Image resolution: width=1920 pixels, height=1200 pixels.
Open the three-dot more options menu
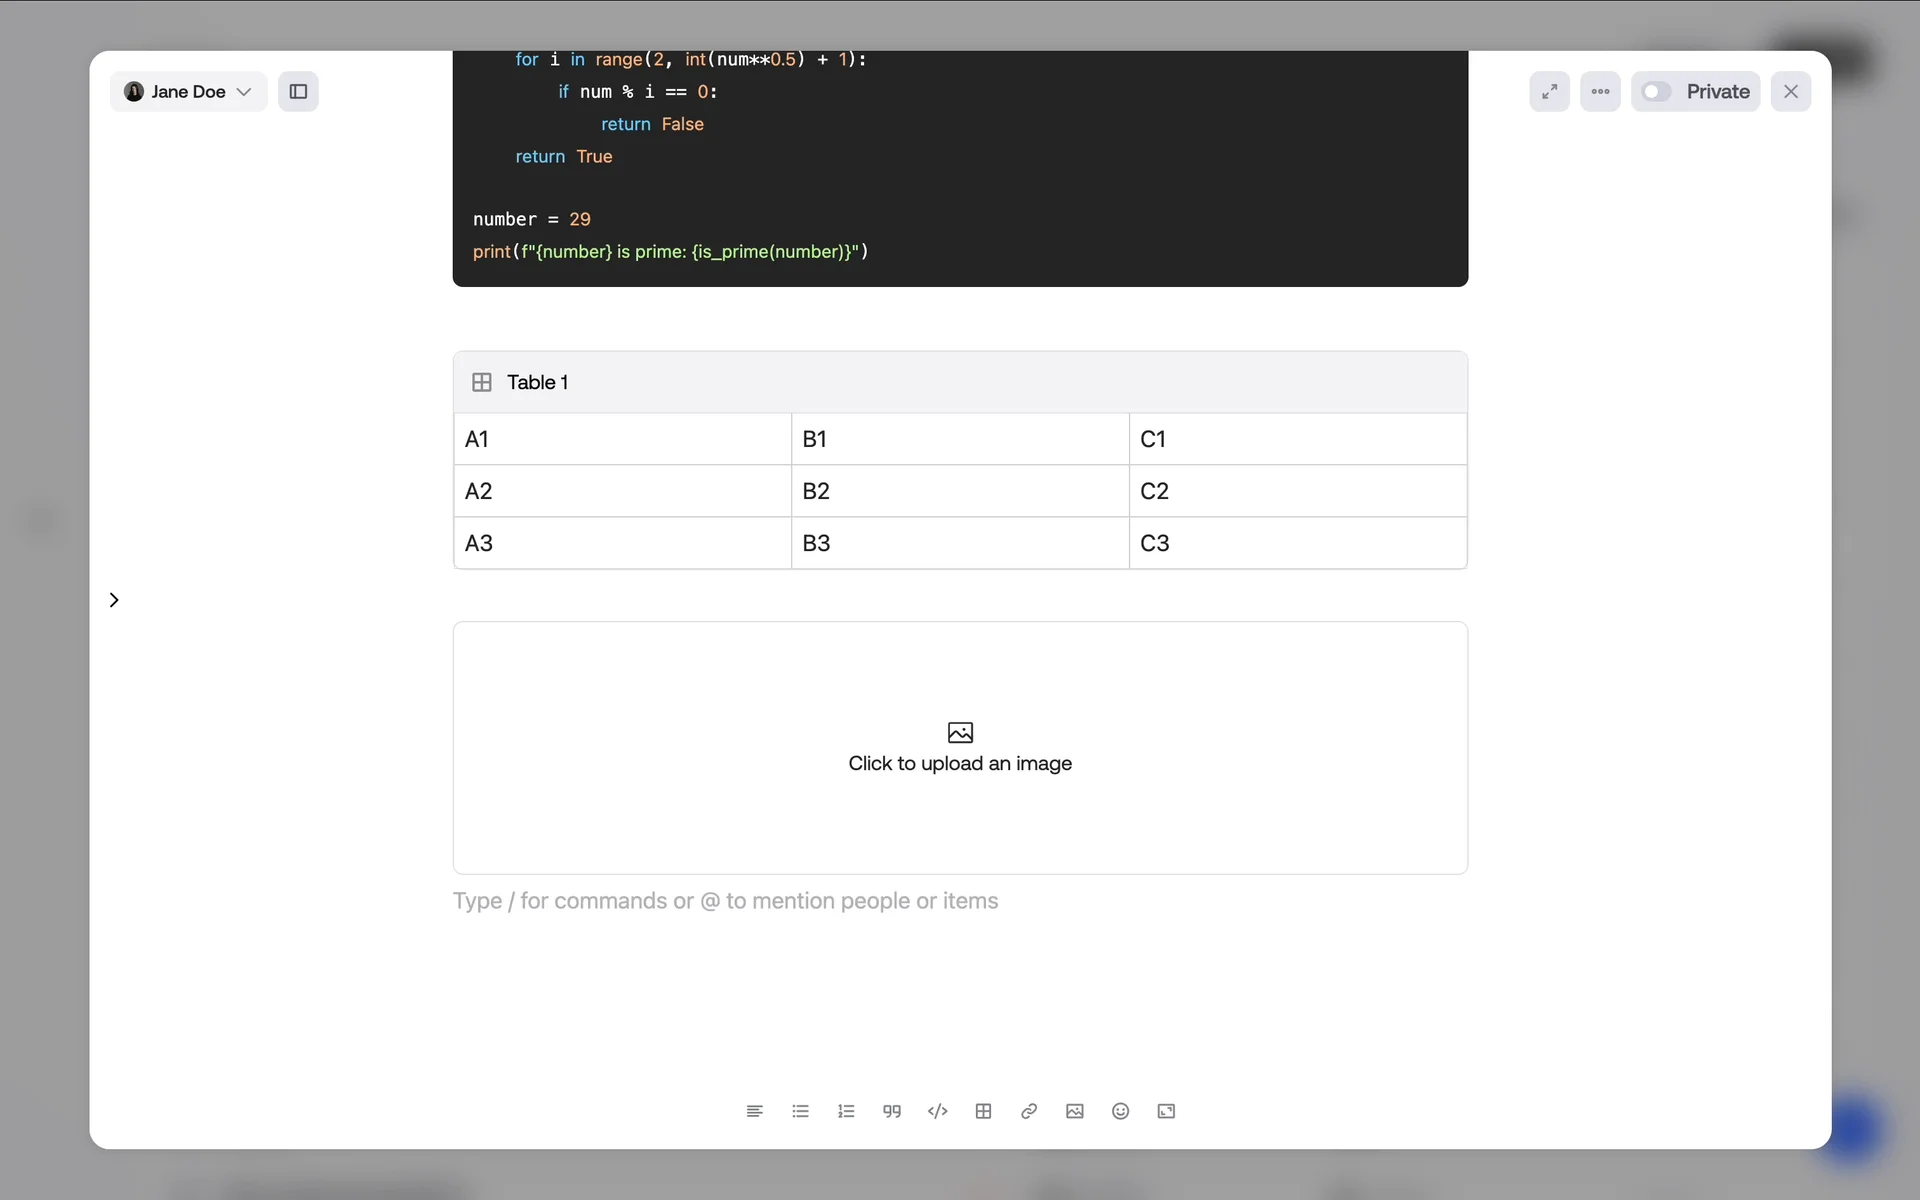pyautogui.click(x=1600, y=92)
